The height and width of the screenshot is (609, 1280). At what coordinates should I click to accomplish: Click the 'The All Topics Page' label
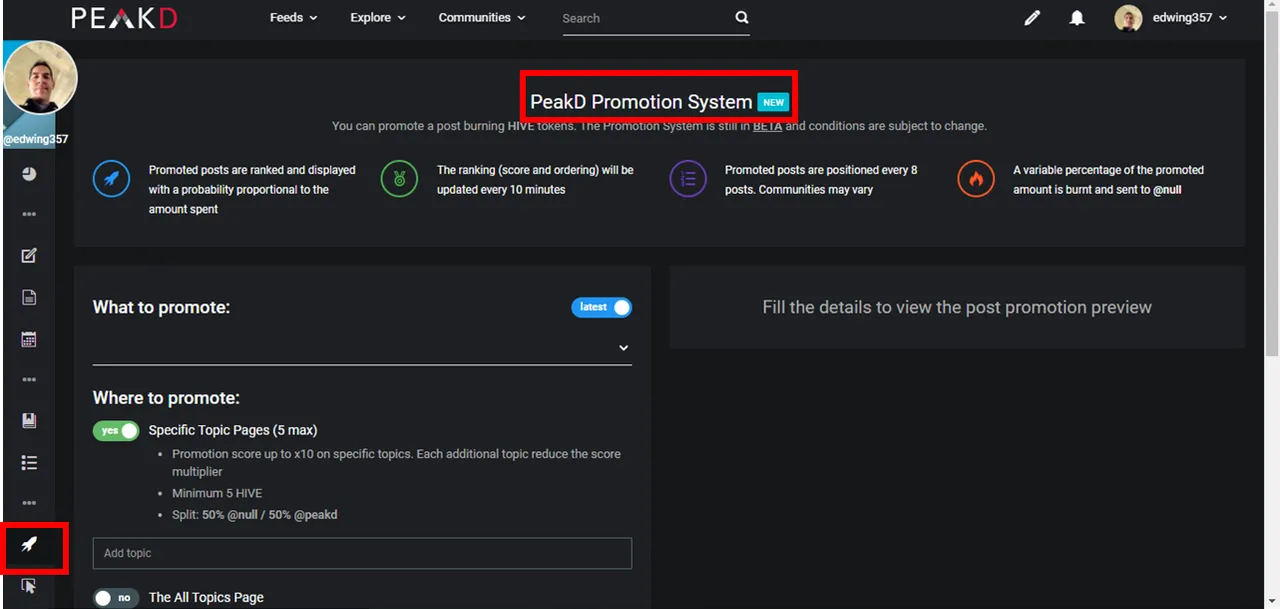[206, 597]
